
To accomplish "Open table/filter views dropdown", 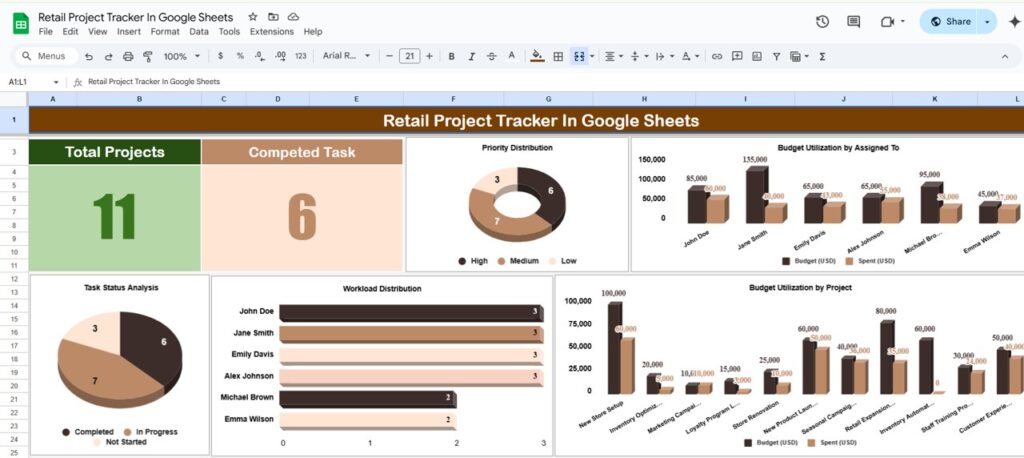I will 799,57.
